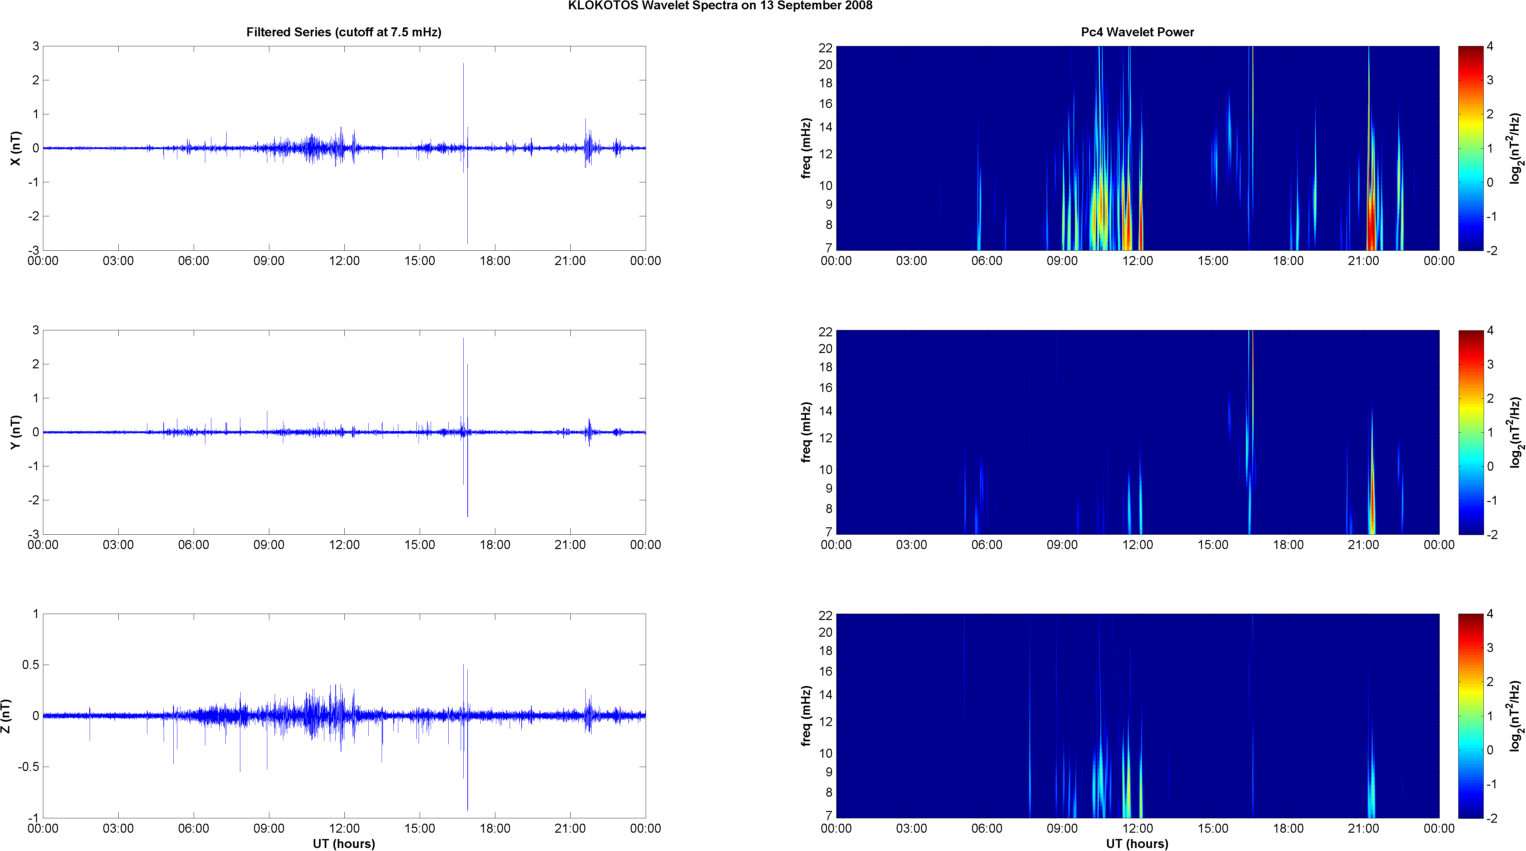Select the Z (nT) axis label
This screenshot has width=1526, height=851.
point(7,716)
